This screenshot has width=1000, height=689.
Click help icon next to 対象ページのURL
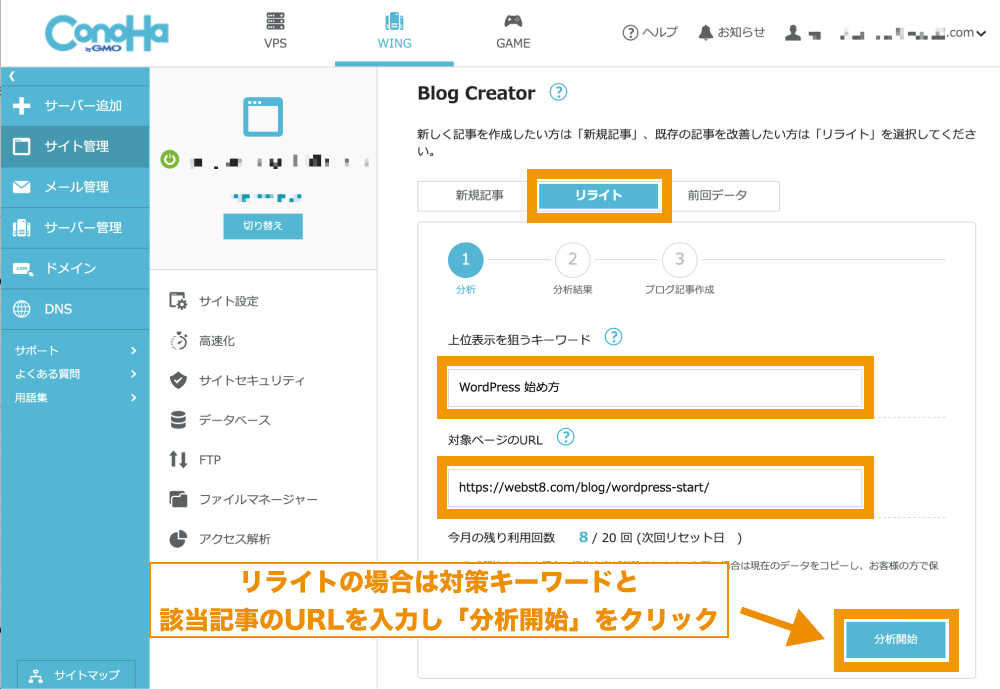[x=566, y=437]
